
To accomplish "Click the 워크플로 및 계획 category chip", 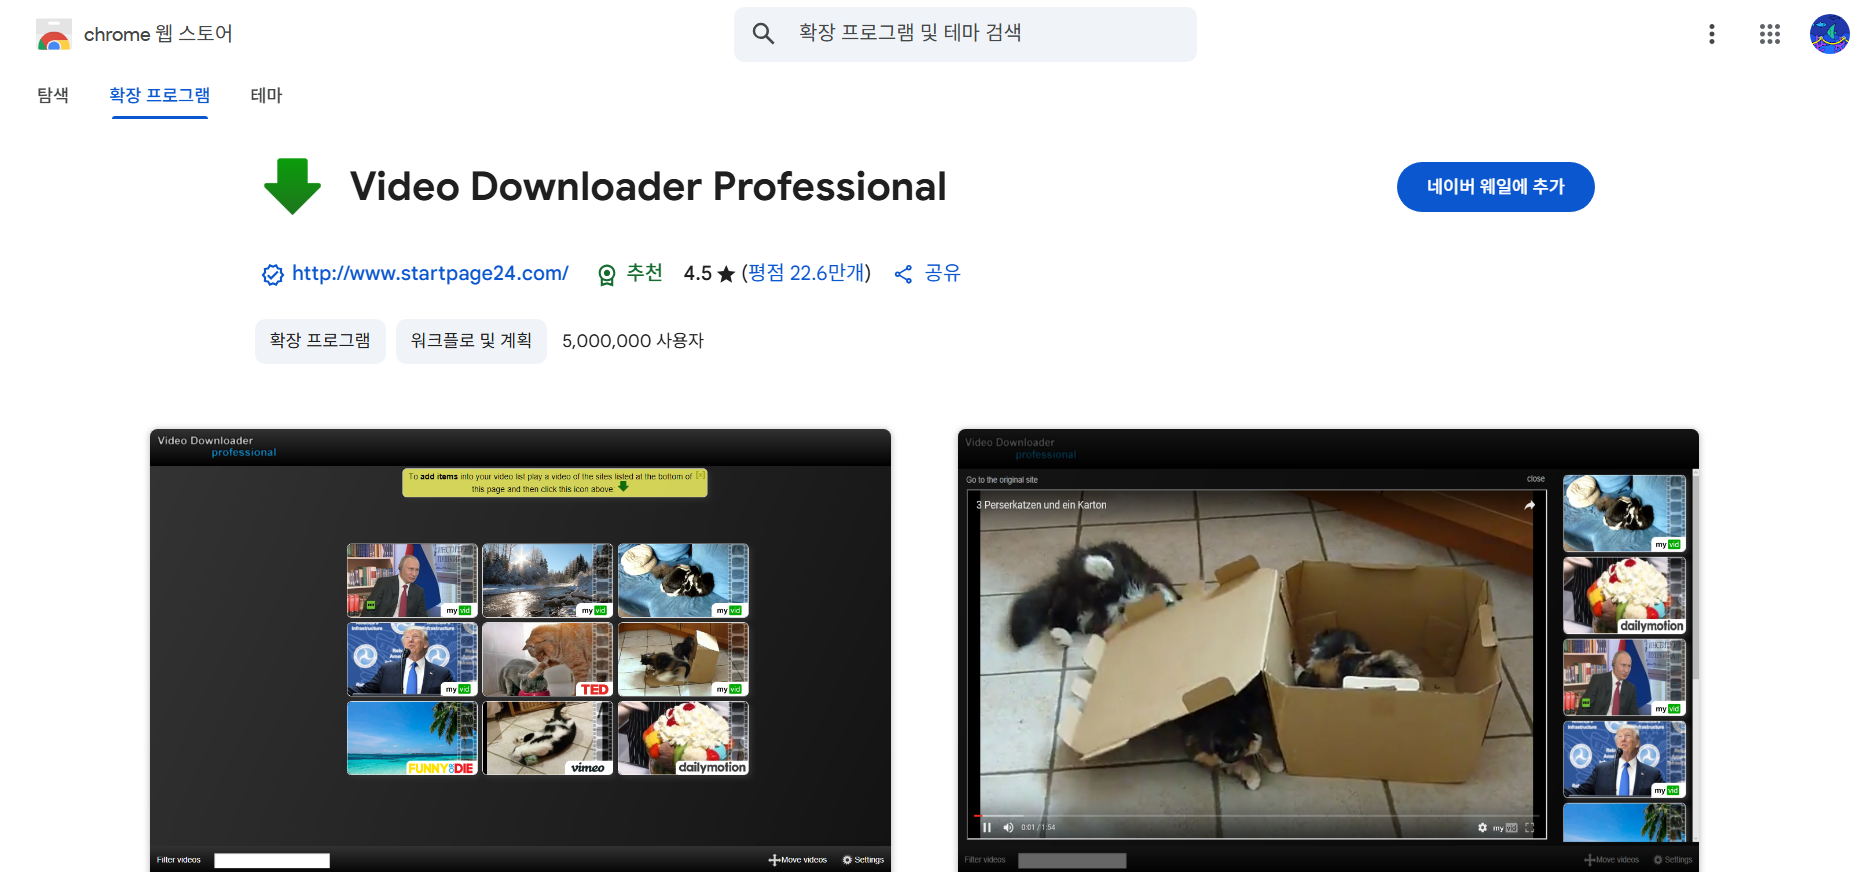I will click(x=471, y=341).
